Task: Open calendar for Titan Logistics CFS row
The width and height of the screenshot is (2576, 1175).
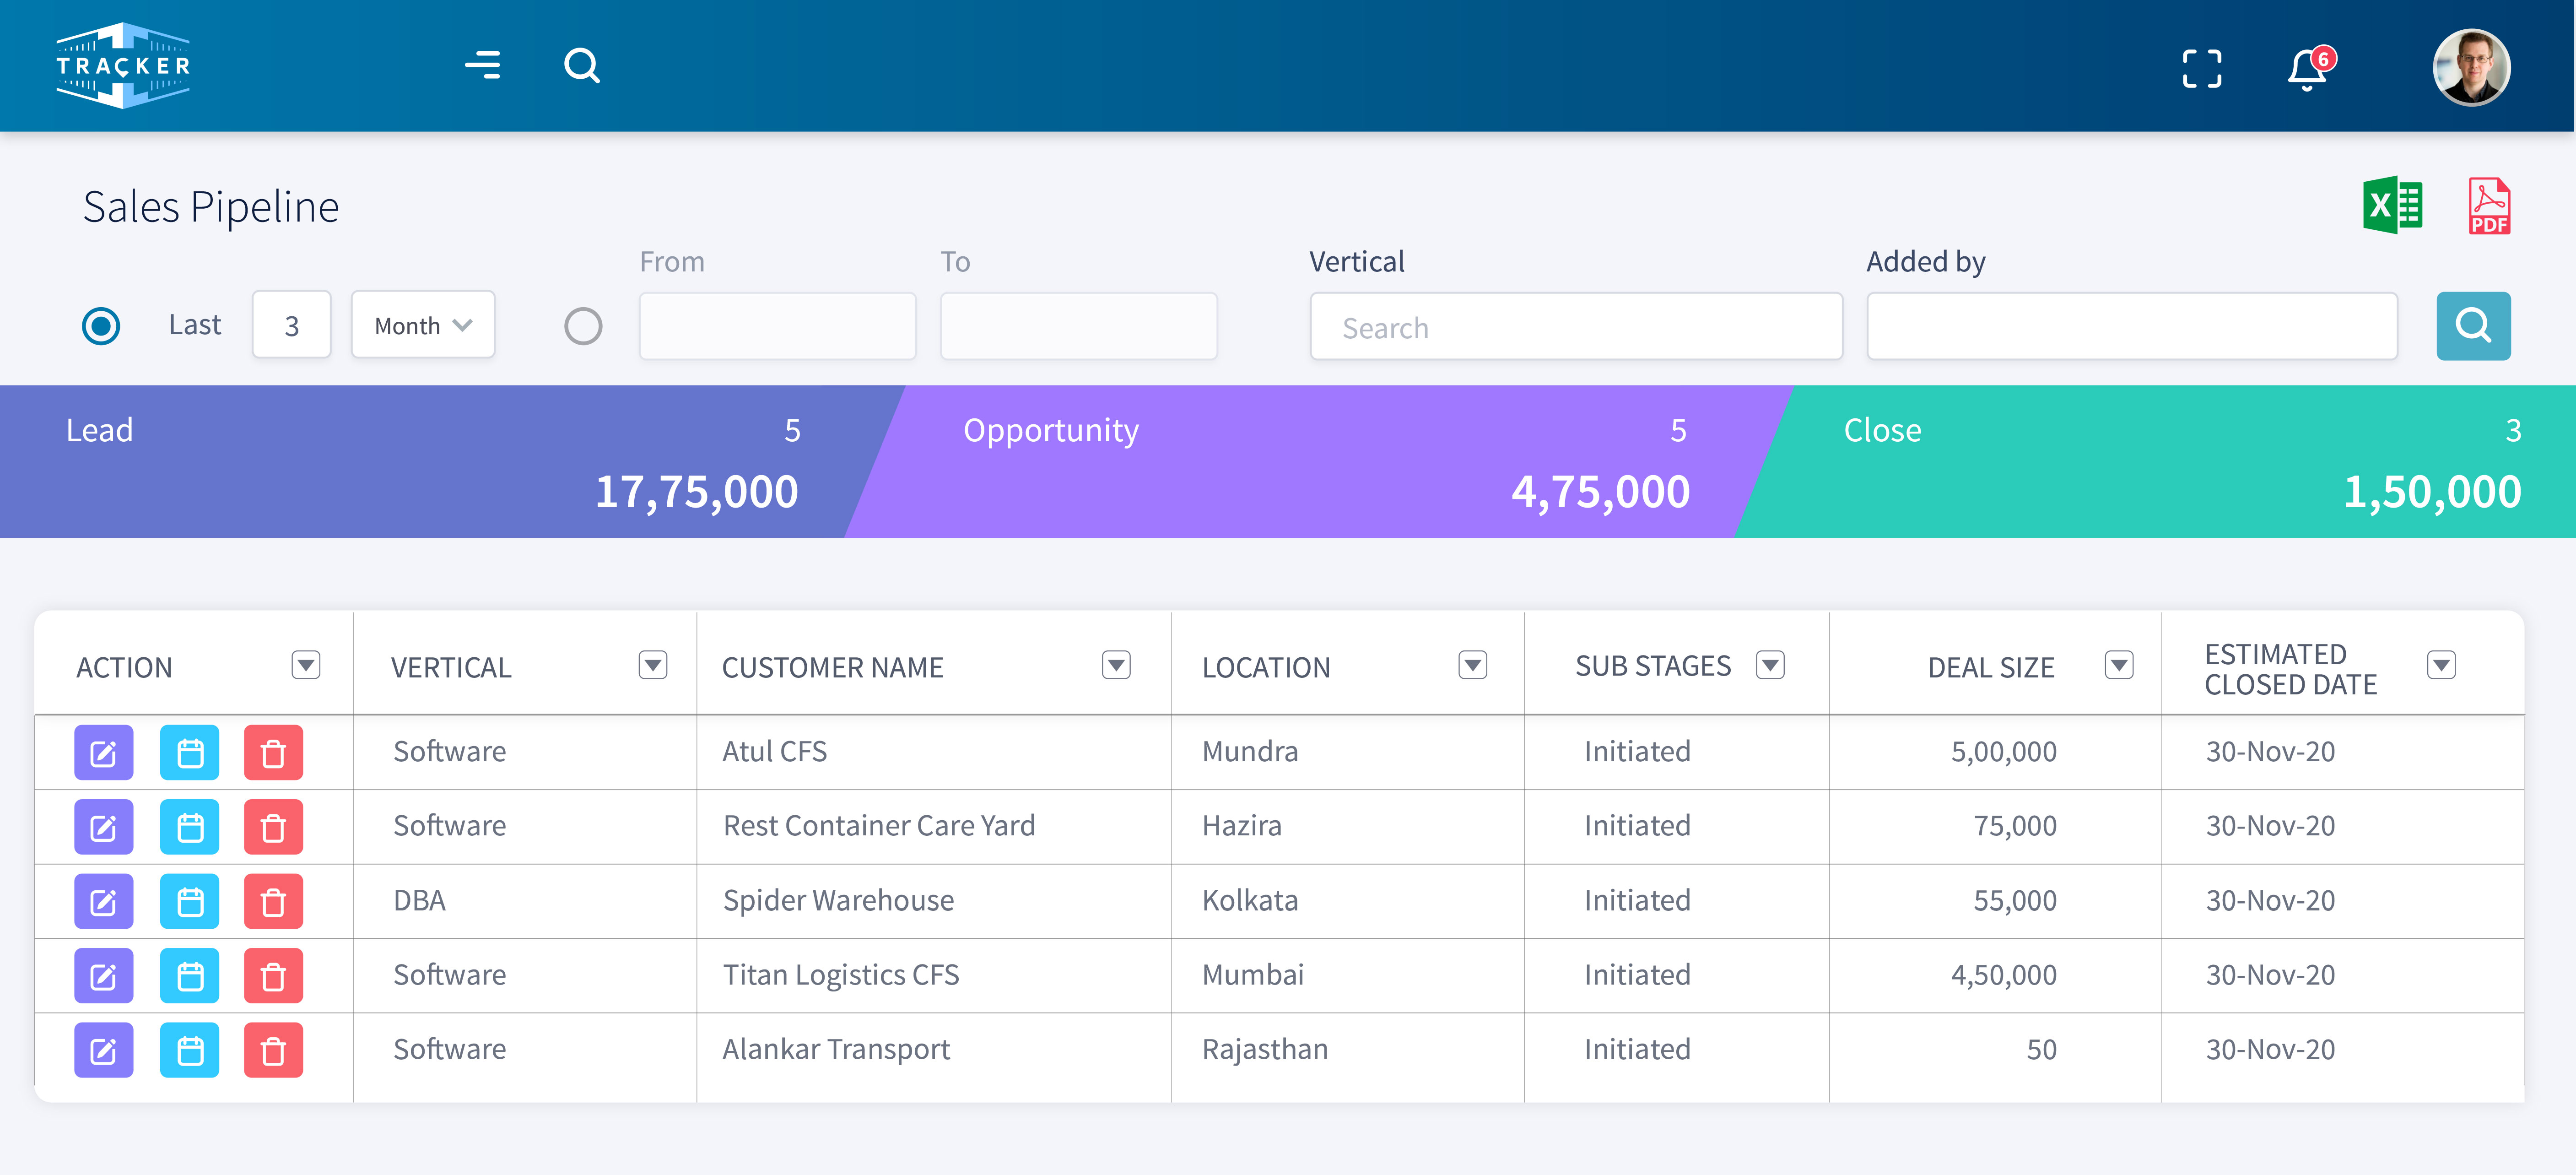Action: coord(190,976)
